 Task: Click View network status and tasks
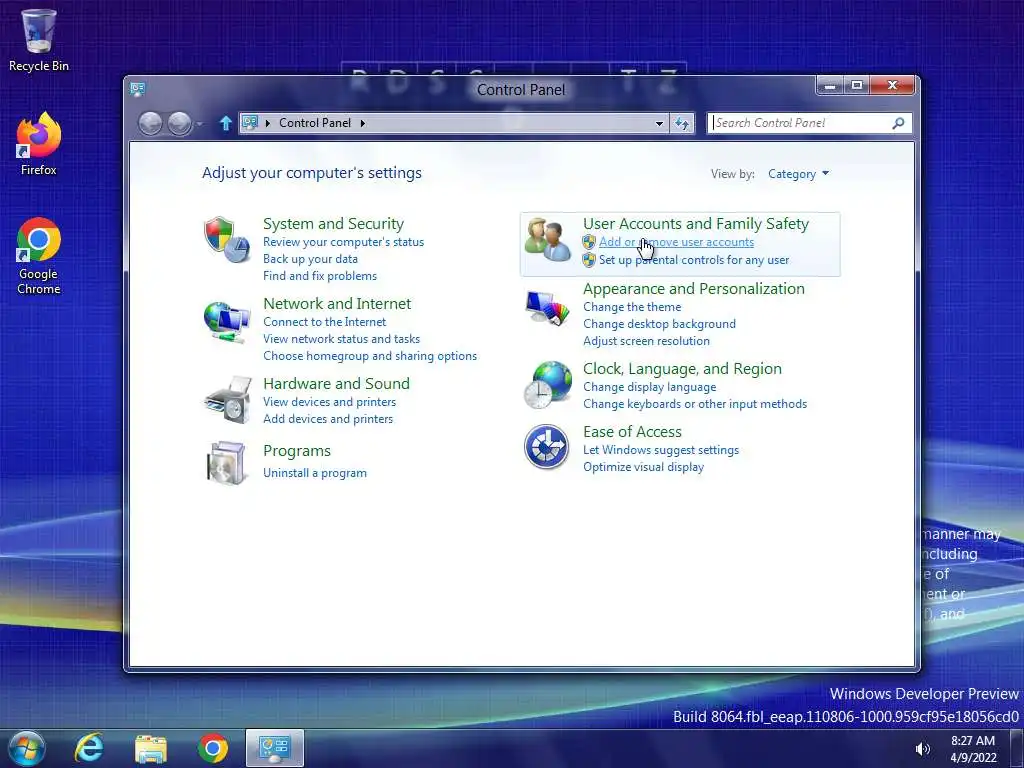(x=341, y=338)
